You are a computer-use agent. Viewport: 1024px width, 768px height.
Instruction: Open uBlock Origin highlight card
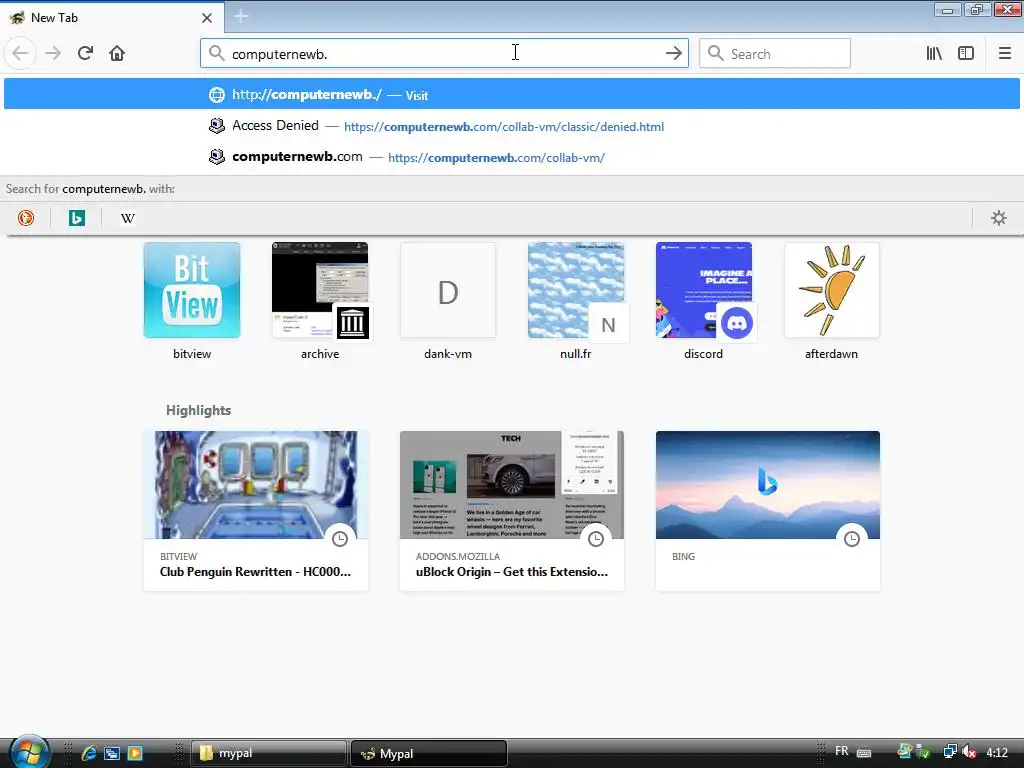coord(512,511)
